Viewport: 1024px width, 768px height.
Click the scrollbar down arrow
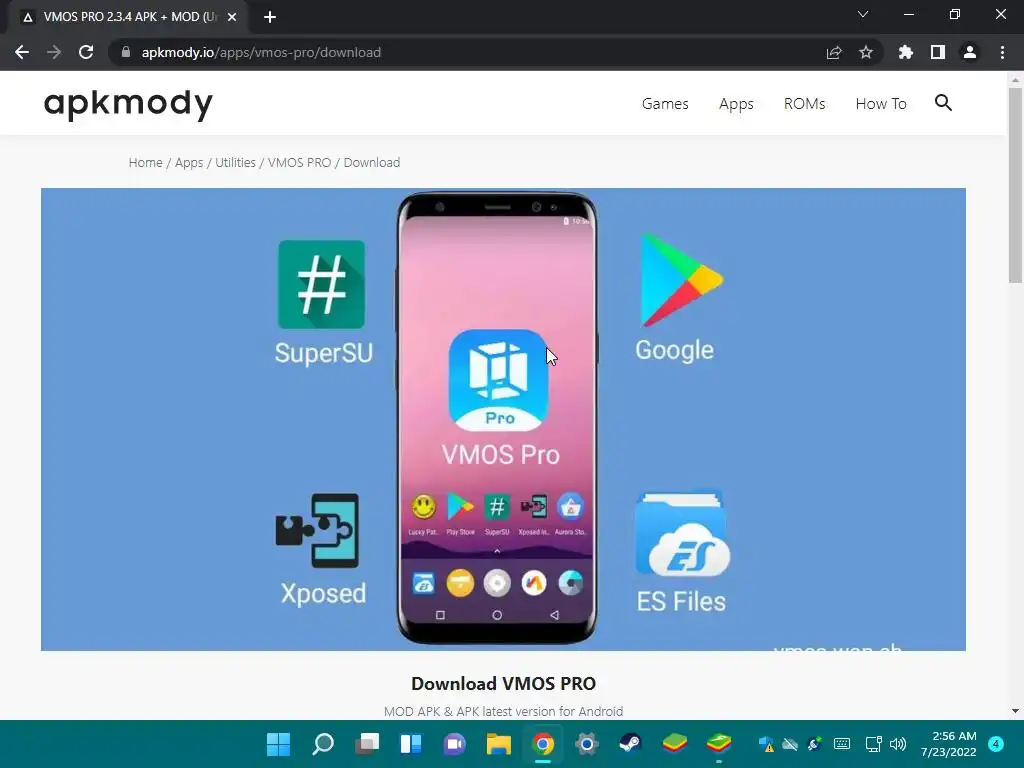pyautogui.click(x=1015, y=711)
